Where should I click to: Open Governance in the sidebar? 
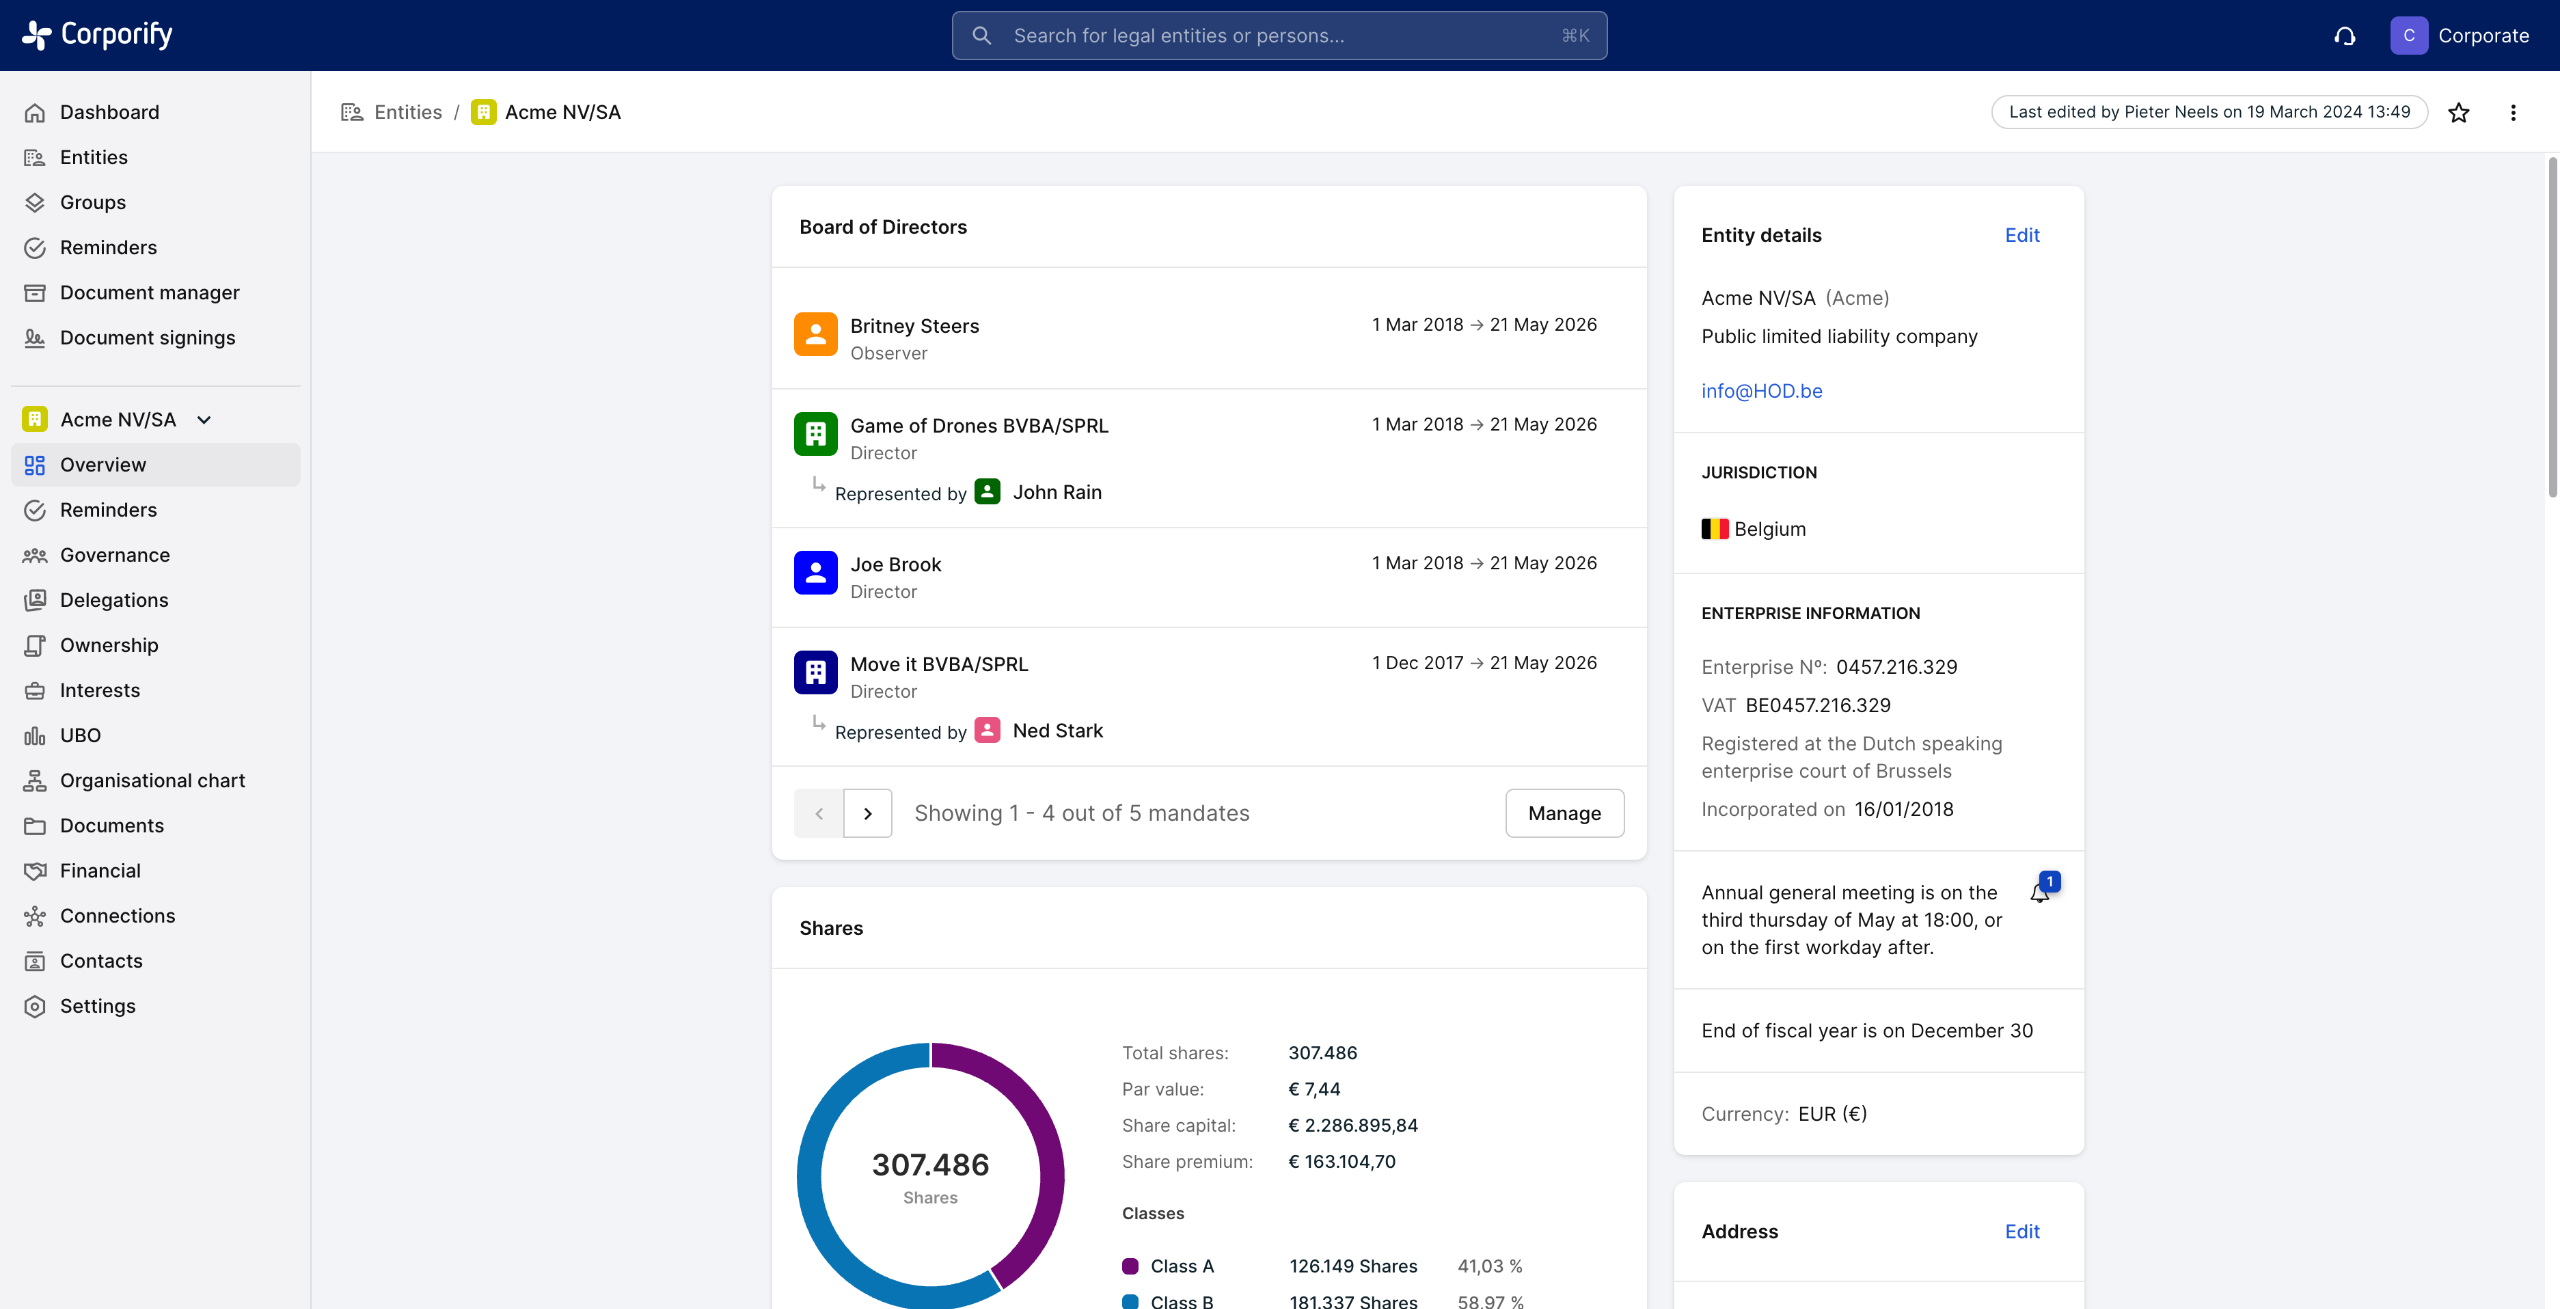pos(115,555)
